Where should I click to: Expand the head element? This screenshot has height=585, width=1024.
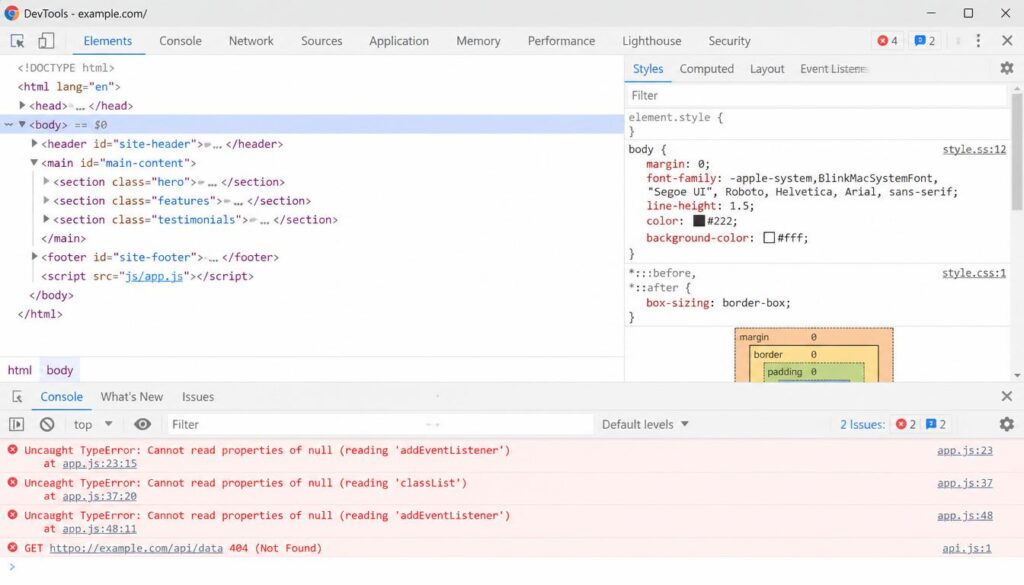(22, 105)
